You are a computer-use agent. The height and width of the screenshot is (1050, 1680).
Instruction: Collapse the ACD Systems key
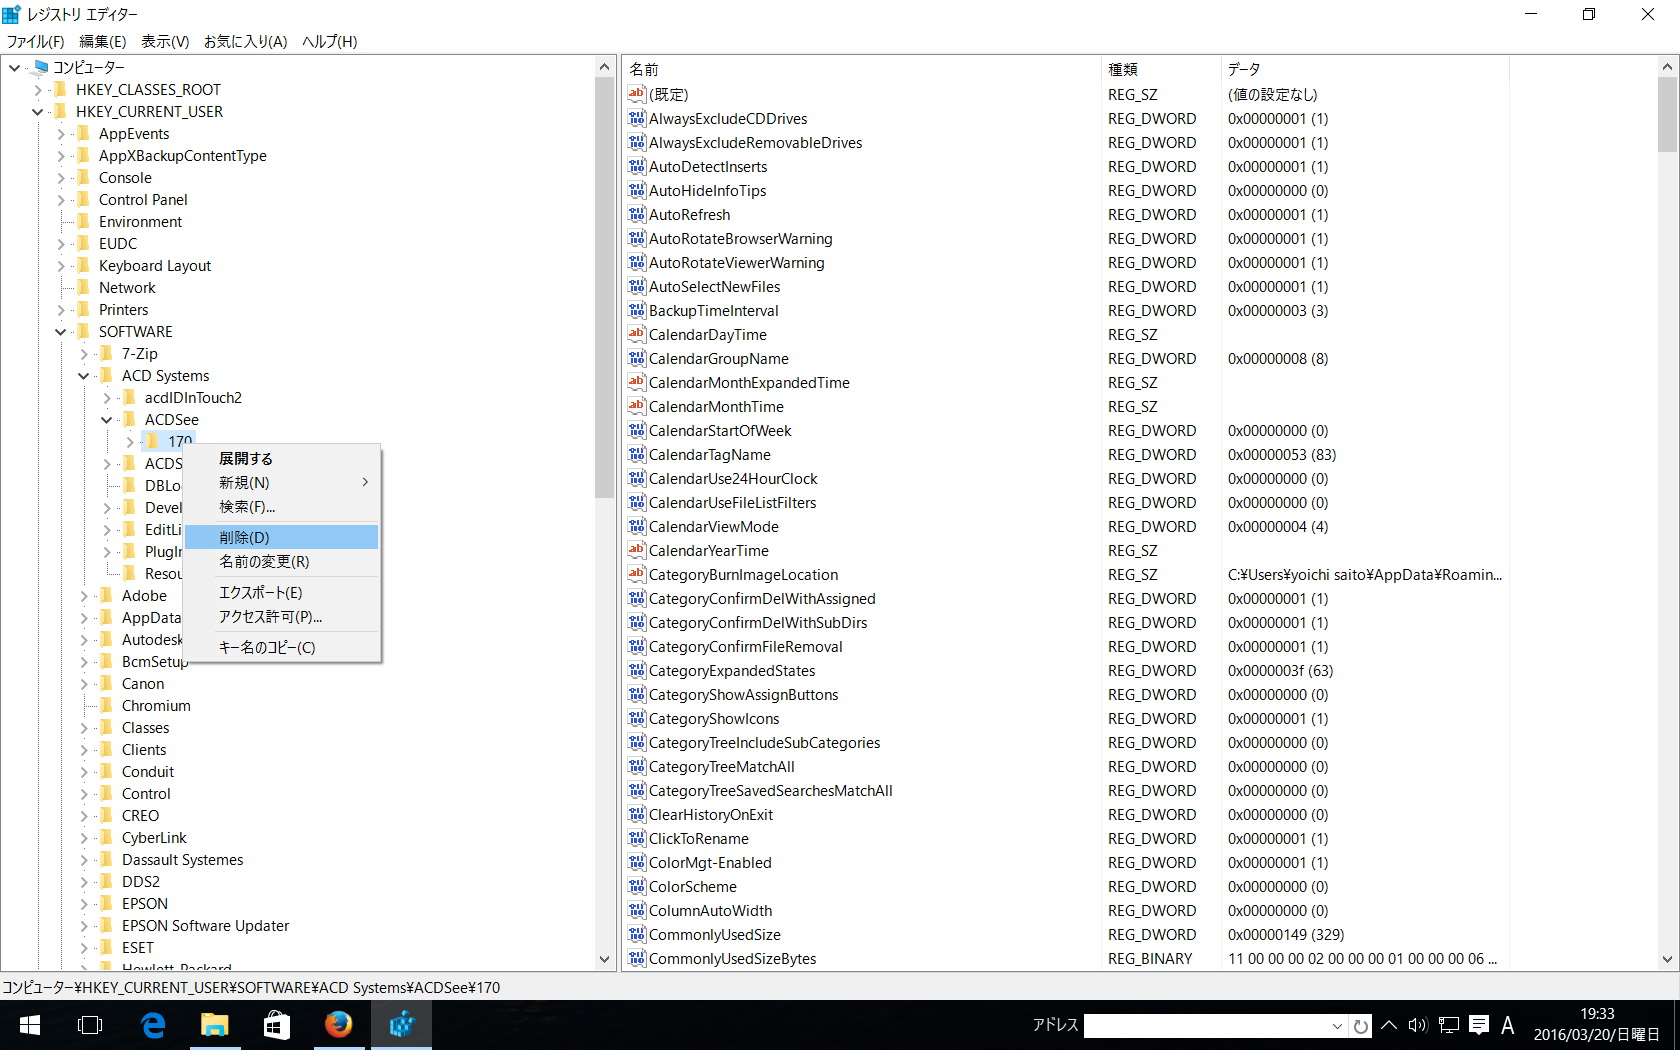tap(84, 376)
